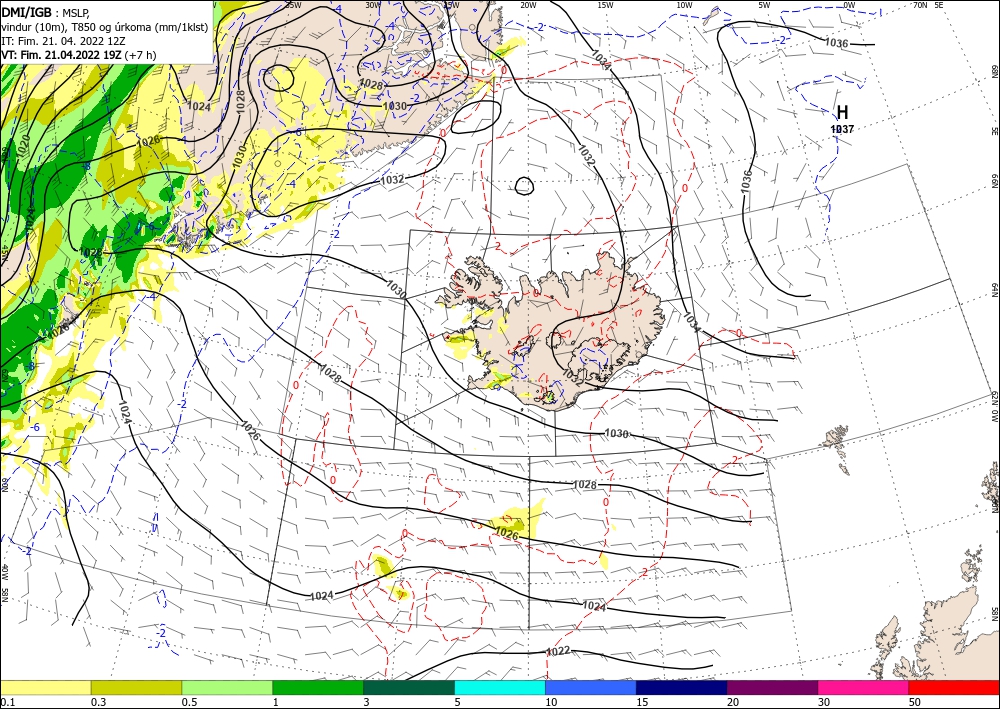Click the '20' legend scale value
The width and height of the screenshot is (1000, 709).
pos(733,702)
